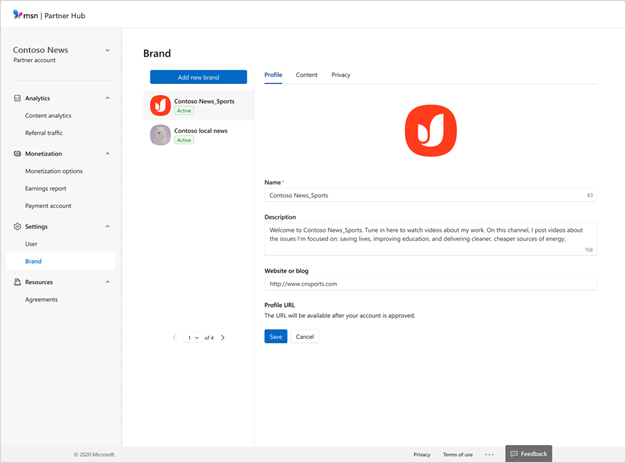
Task: Go to the previous page of brands
Action: pyautogui.click(x=174, y=338)
